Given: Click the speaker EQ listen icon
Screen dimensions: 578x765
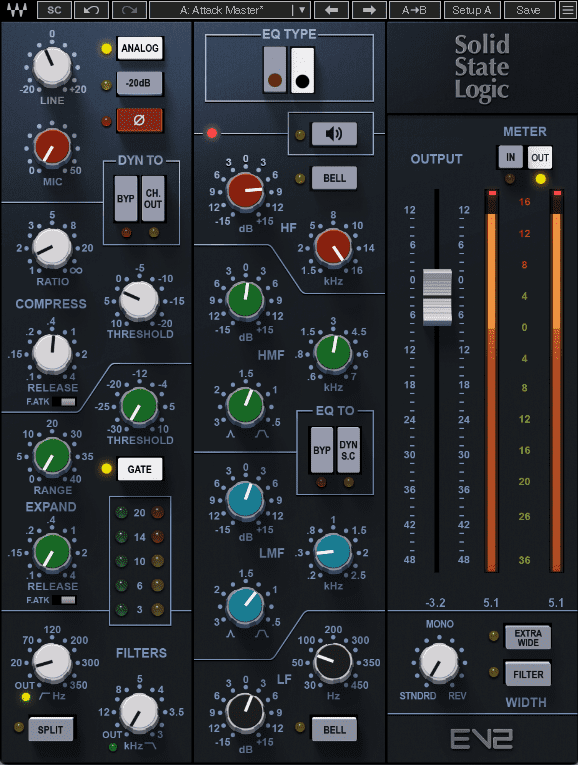Looking at the screenshot, I should 334,134.
